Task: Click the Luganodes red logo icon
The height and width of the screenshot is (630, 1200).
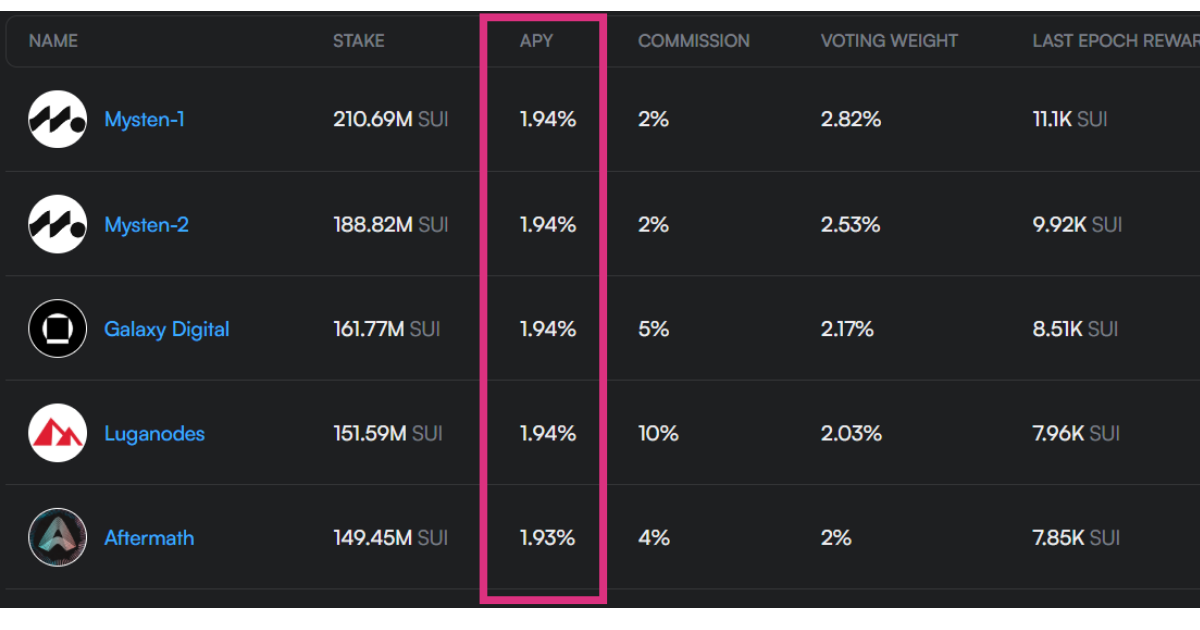Action: [x=57, y=433]
